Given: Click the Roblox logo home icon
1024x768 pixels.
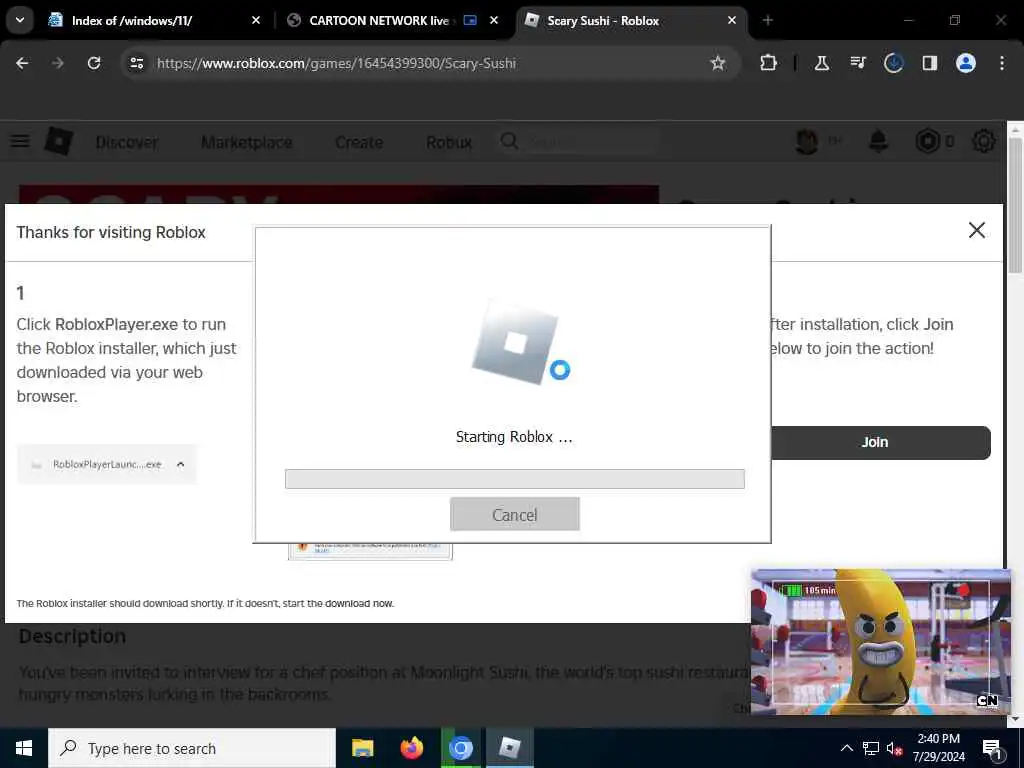Looking at the screenshot, I should (58, 141).
